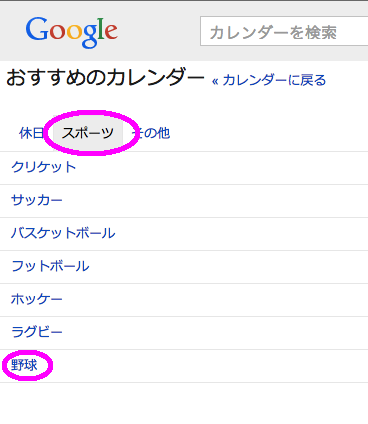This screenshot has width=368, height=424.
Task: Open the その他 tab
Action: coord(151,133)
